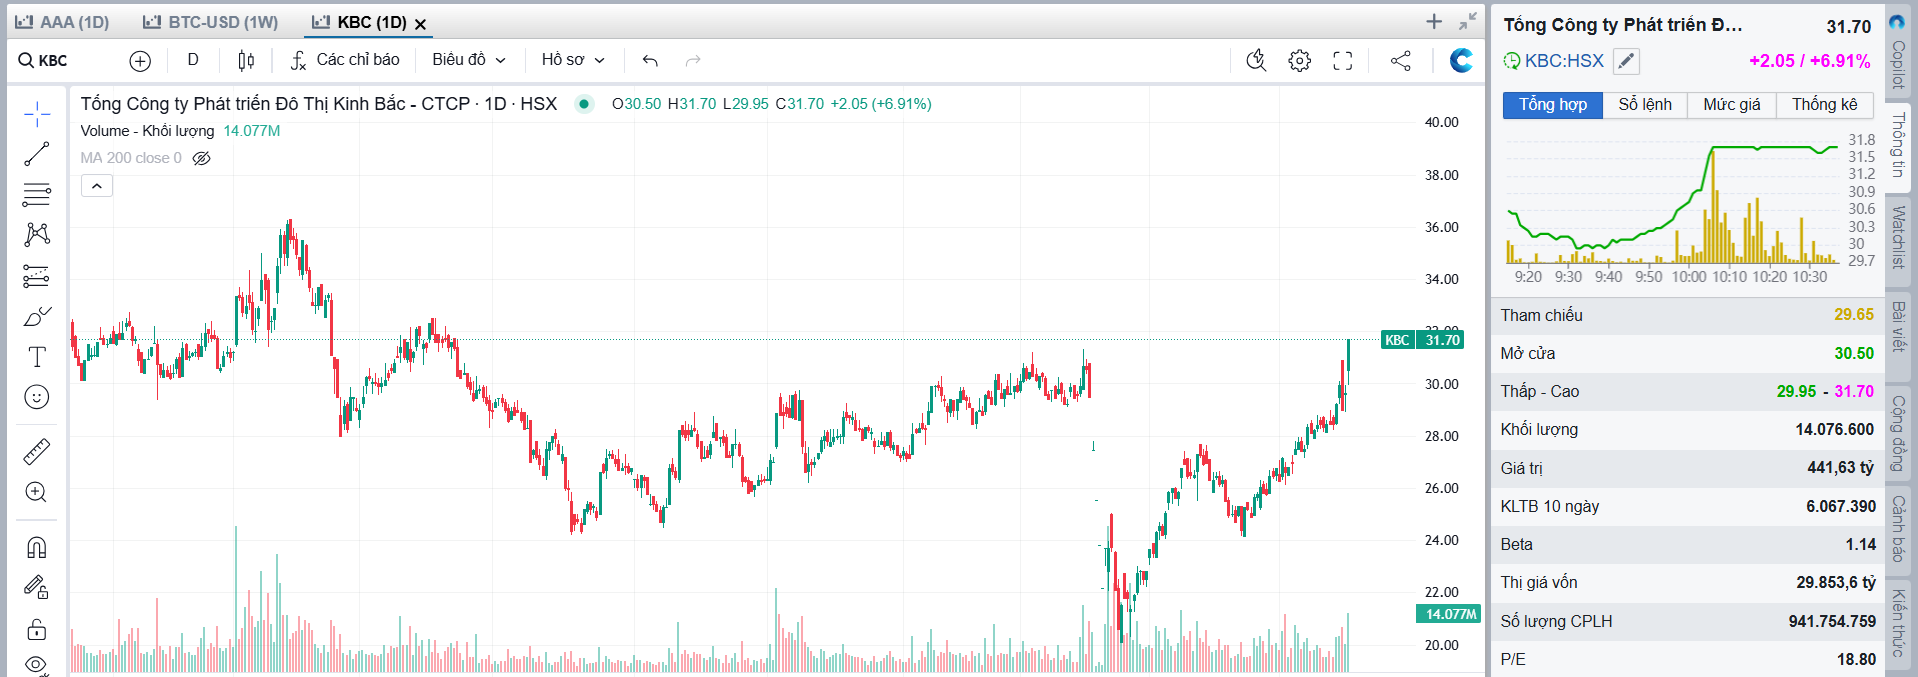This screenshot has width=1918, height=677.
Task: Toggle magnet mode for drawings
Action: [37, 547]
